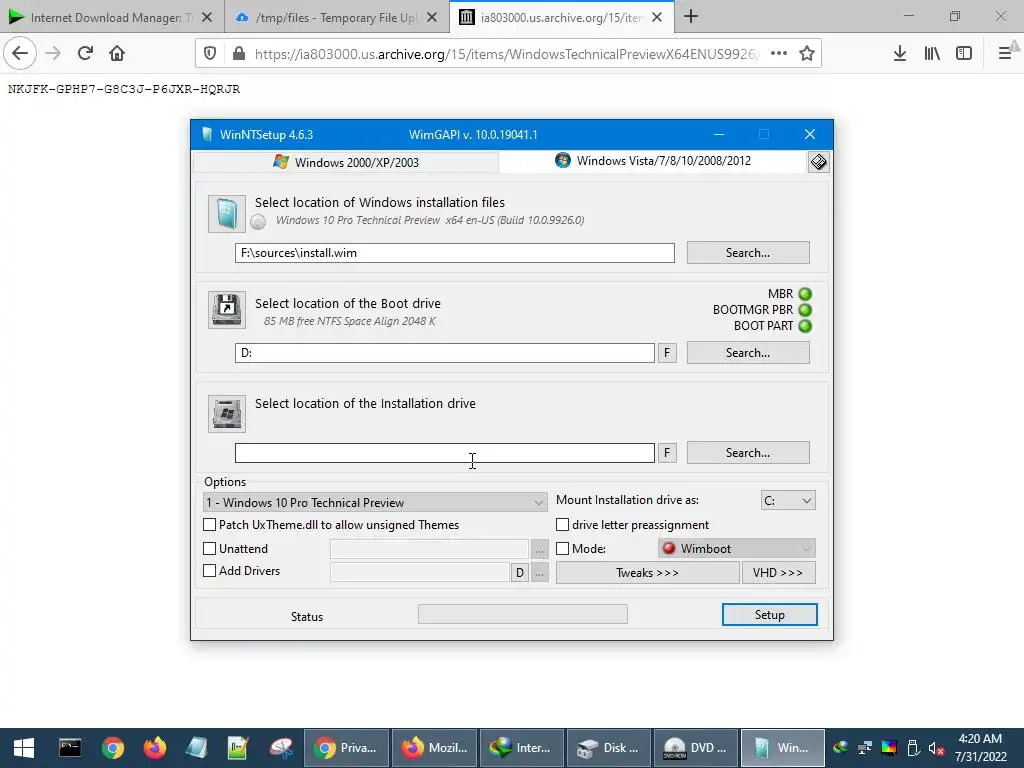The width and height of the screenshot is (1024, 768).
Task: Enable drive letter preassignment checkbox
Action: [x=562, y=525]
